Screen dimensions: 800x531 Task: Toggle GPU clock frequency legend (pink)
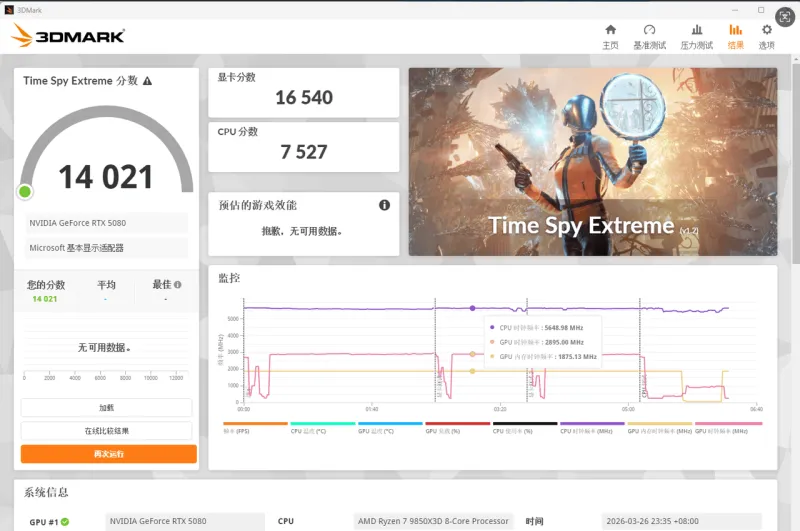click(728, 427)
